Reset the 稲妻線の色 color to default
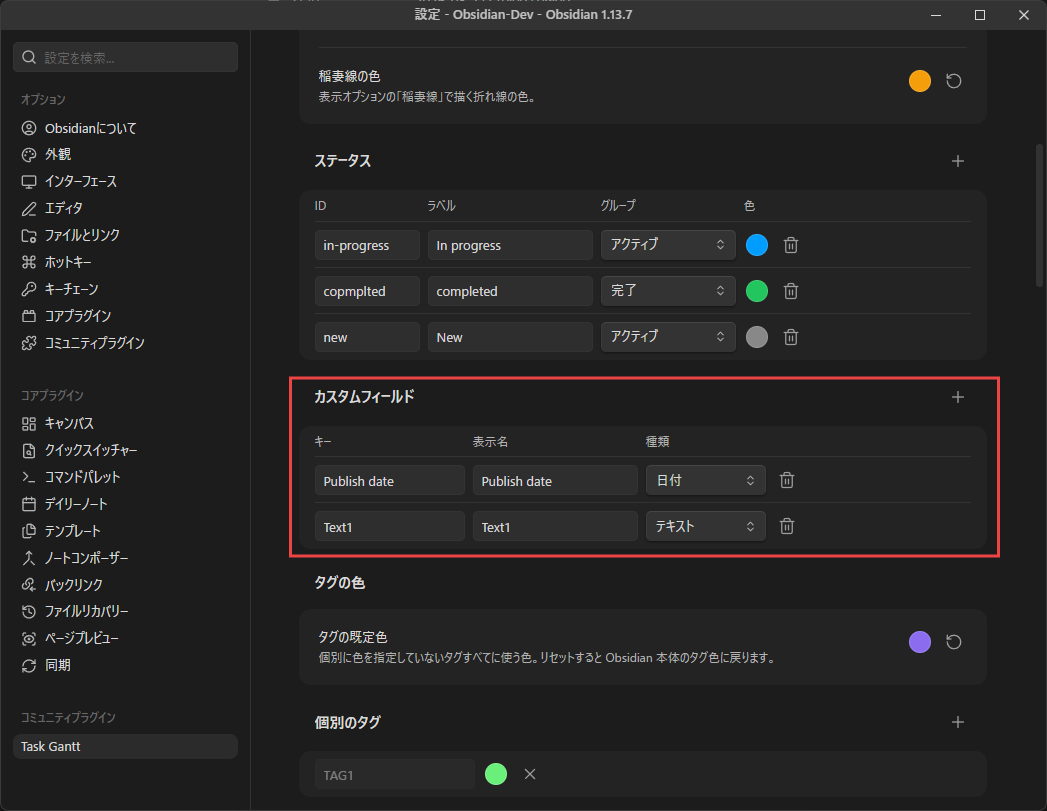Viewport: 1047px width, 811px height. (954, 81)
